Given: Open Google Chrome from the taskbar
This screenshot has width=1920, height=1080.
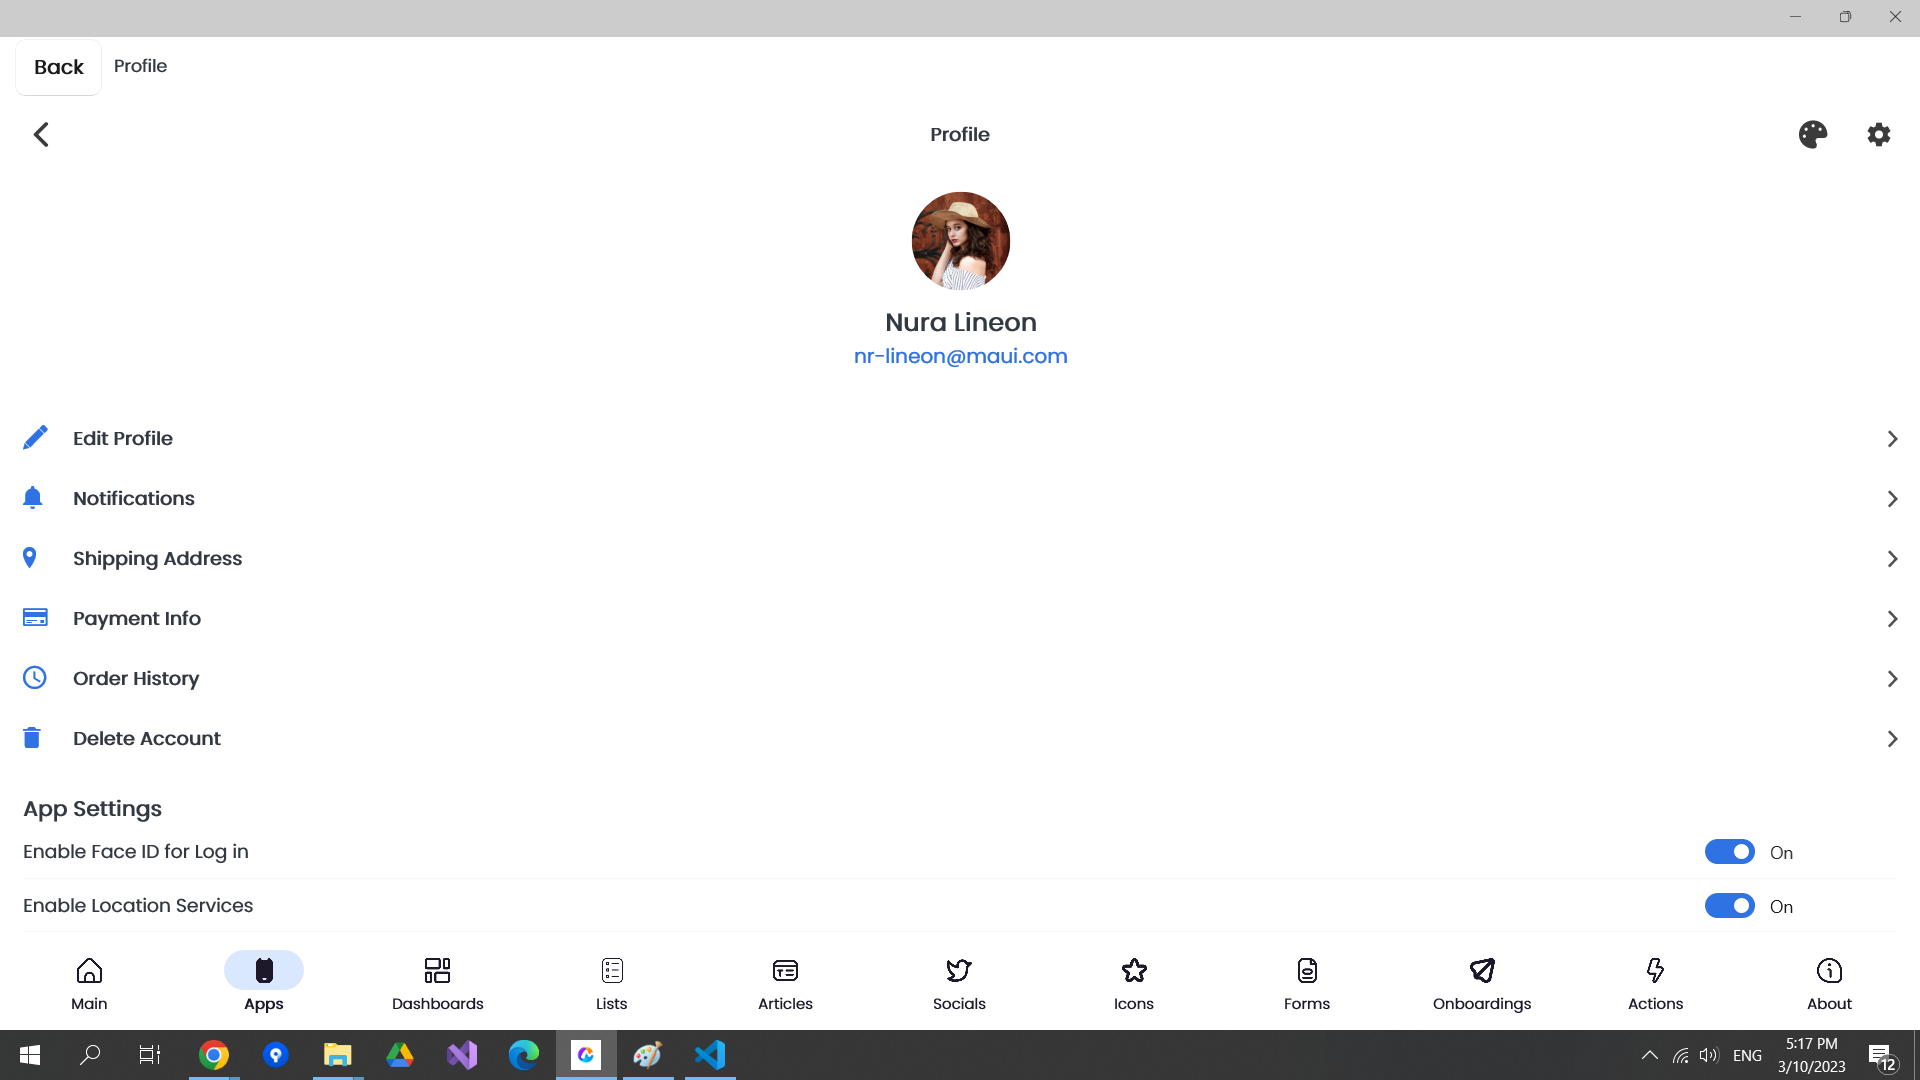Looking at the screenshot, I should tap(213, 1055).
